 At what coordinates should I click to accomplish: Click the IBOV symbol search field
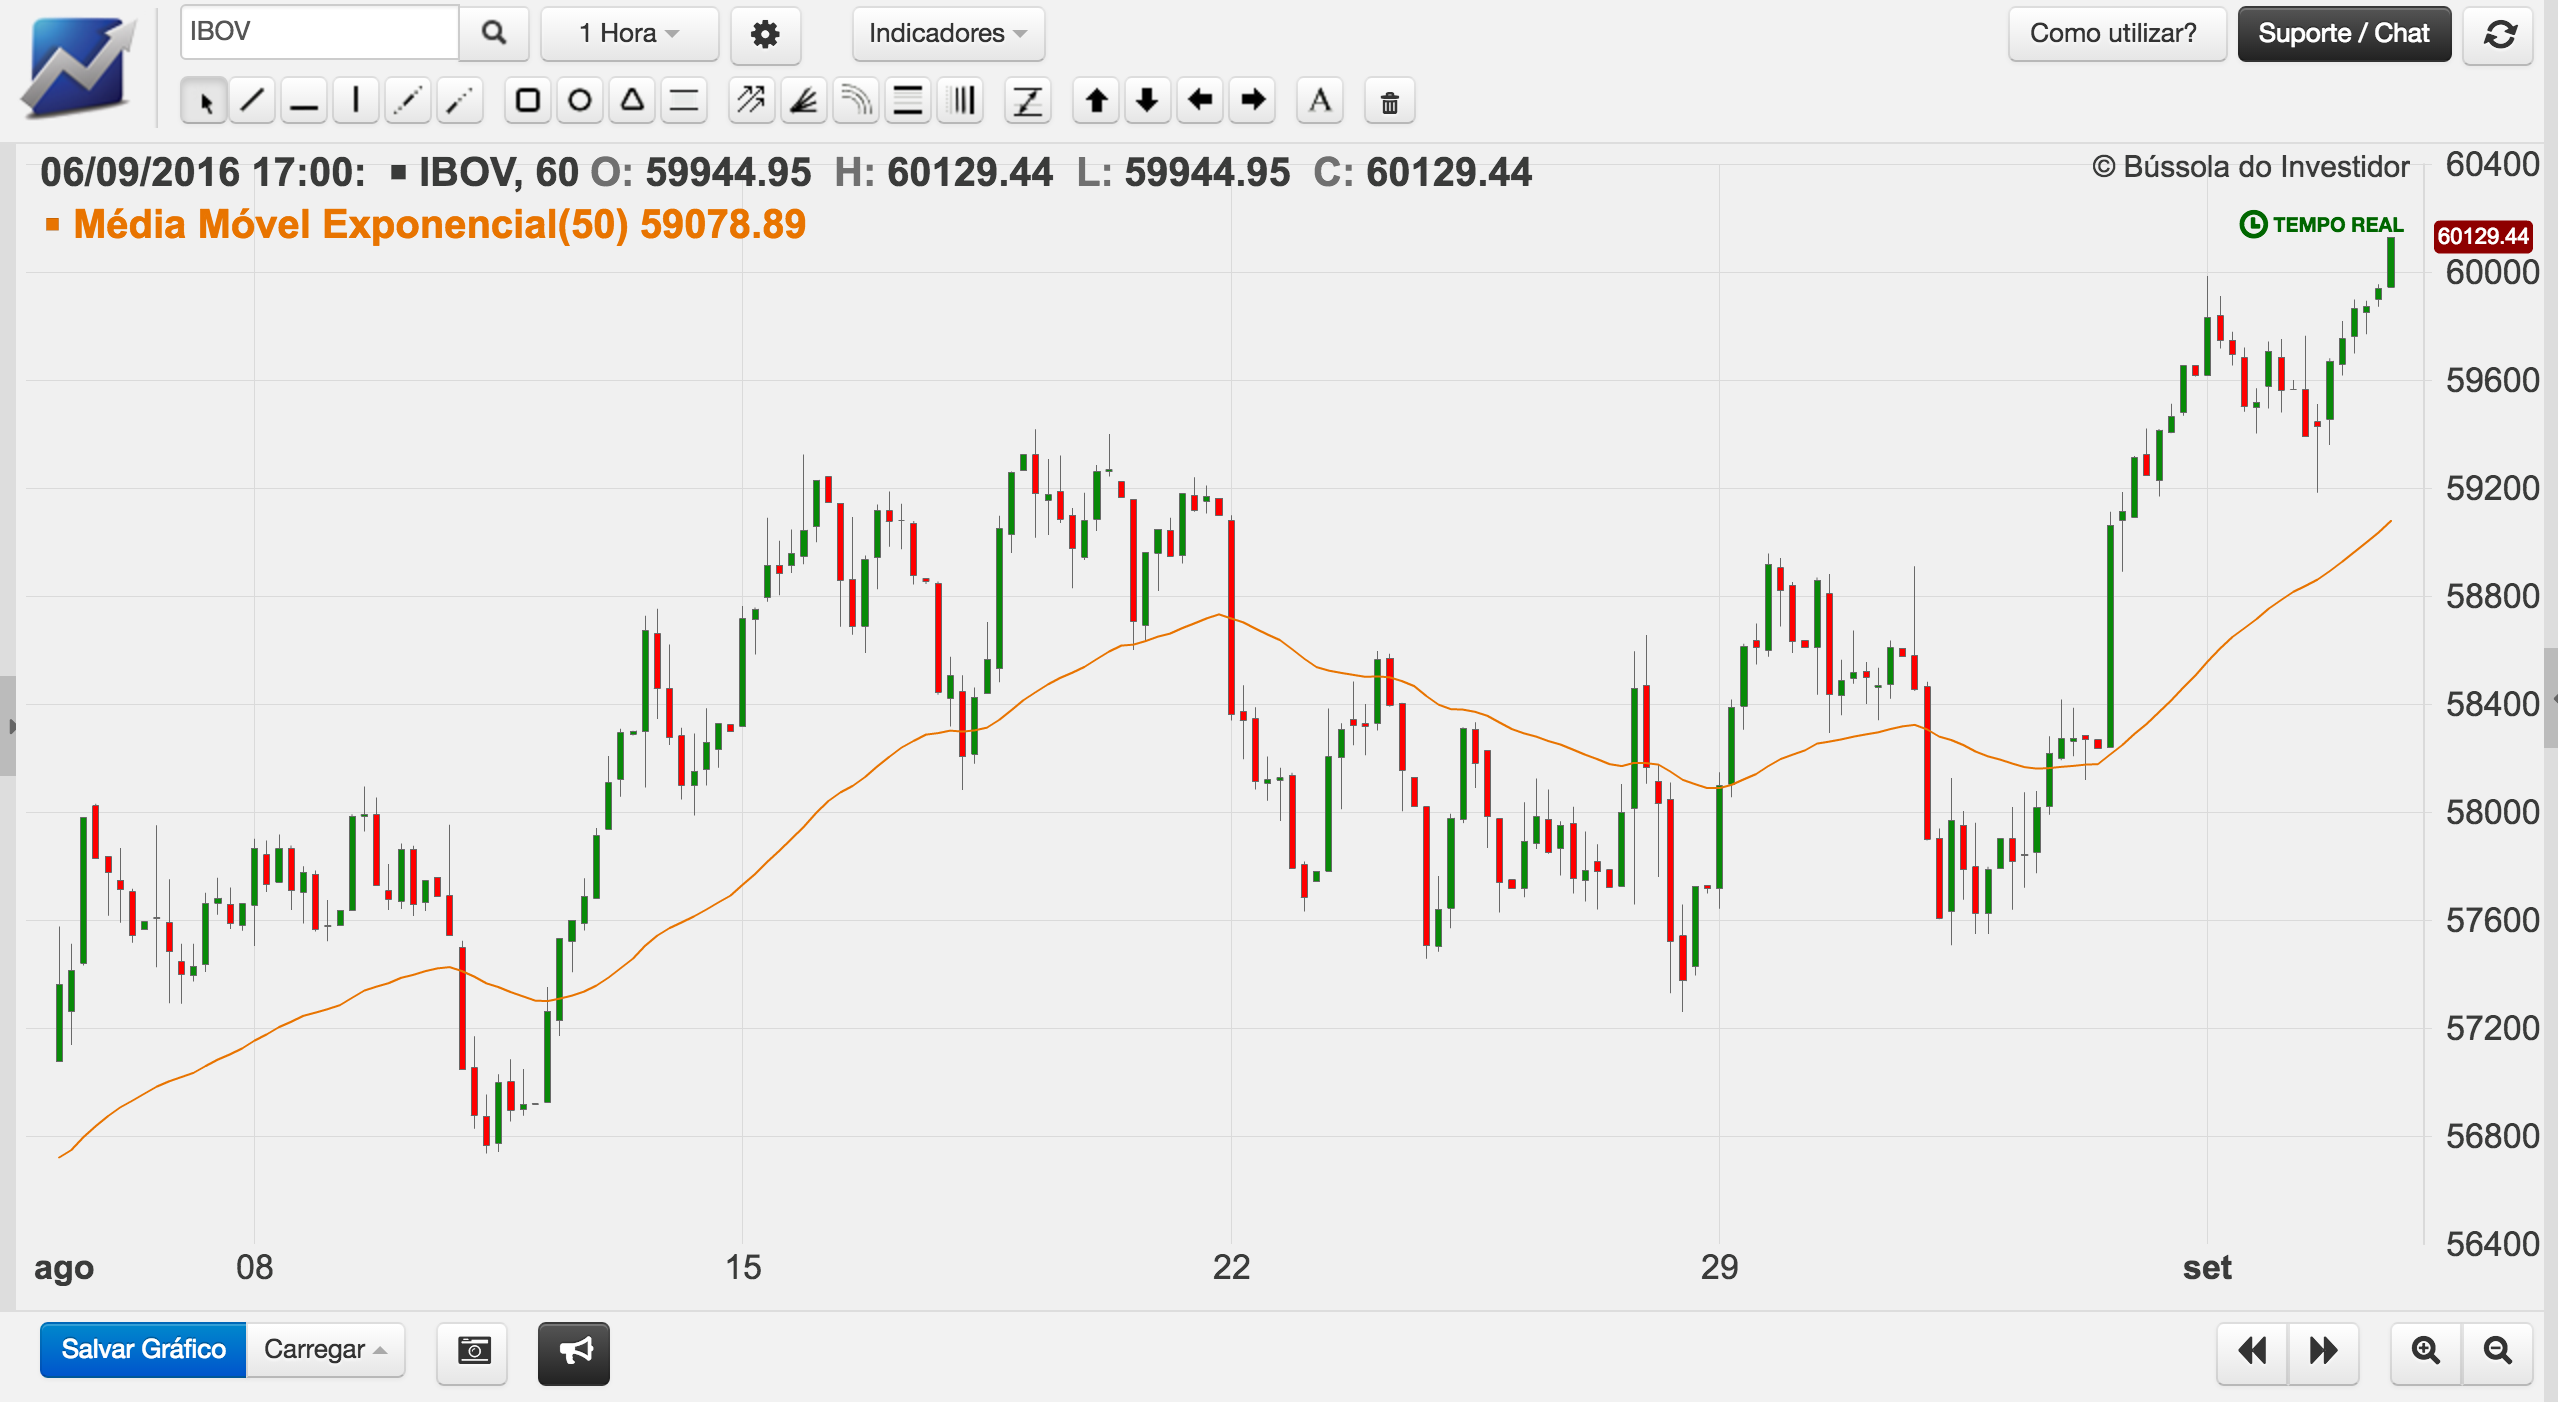(x=320, y=32)
